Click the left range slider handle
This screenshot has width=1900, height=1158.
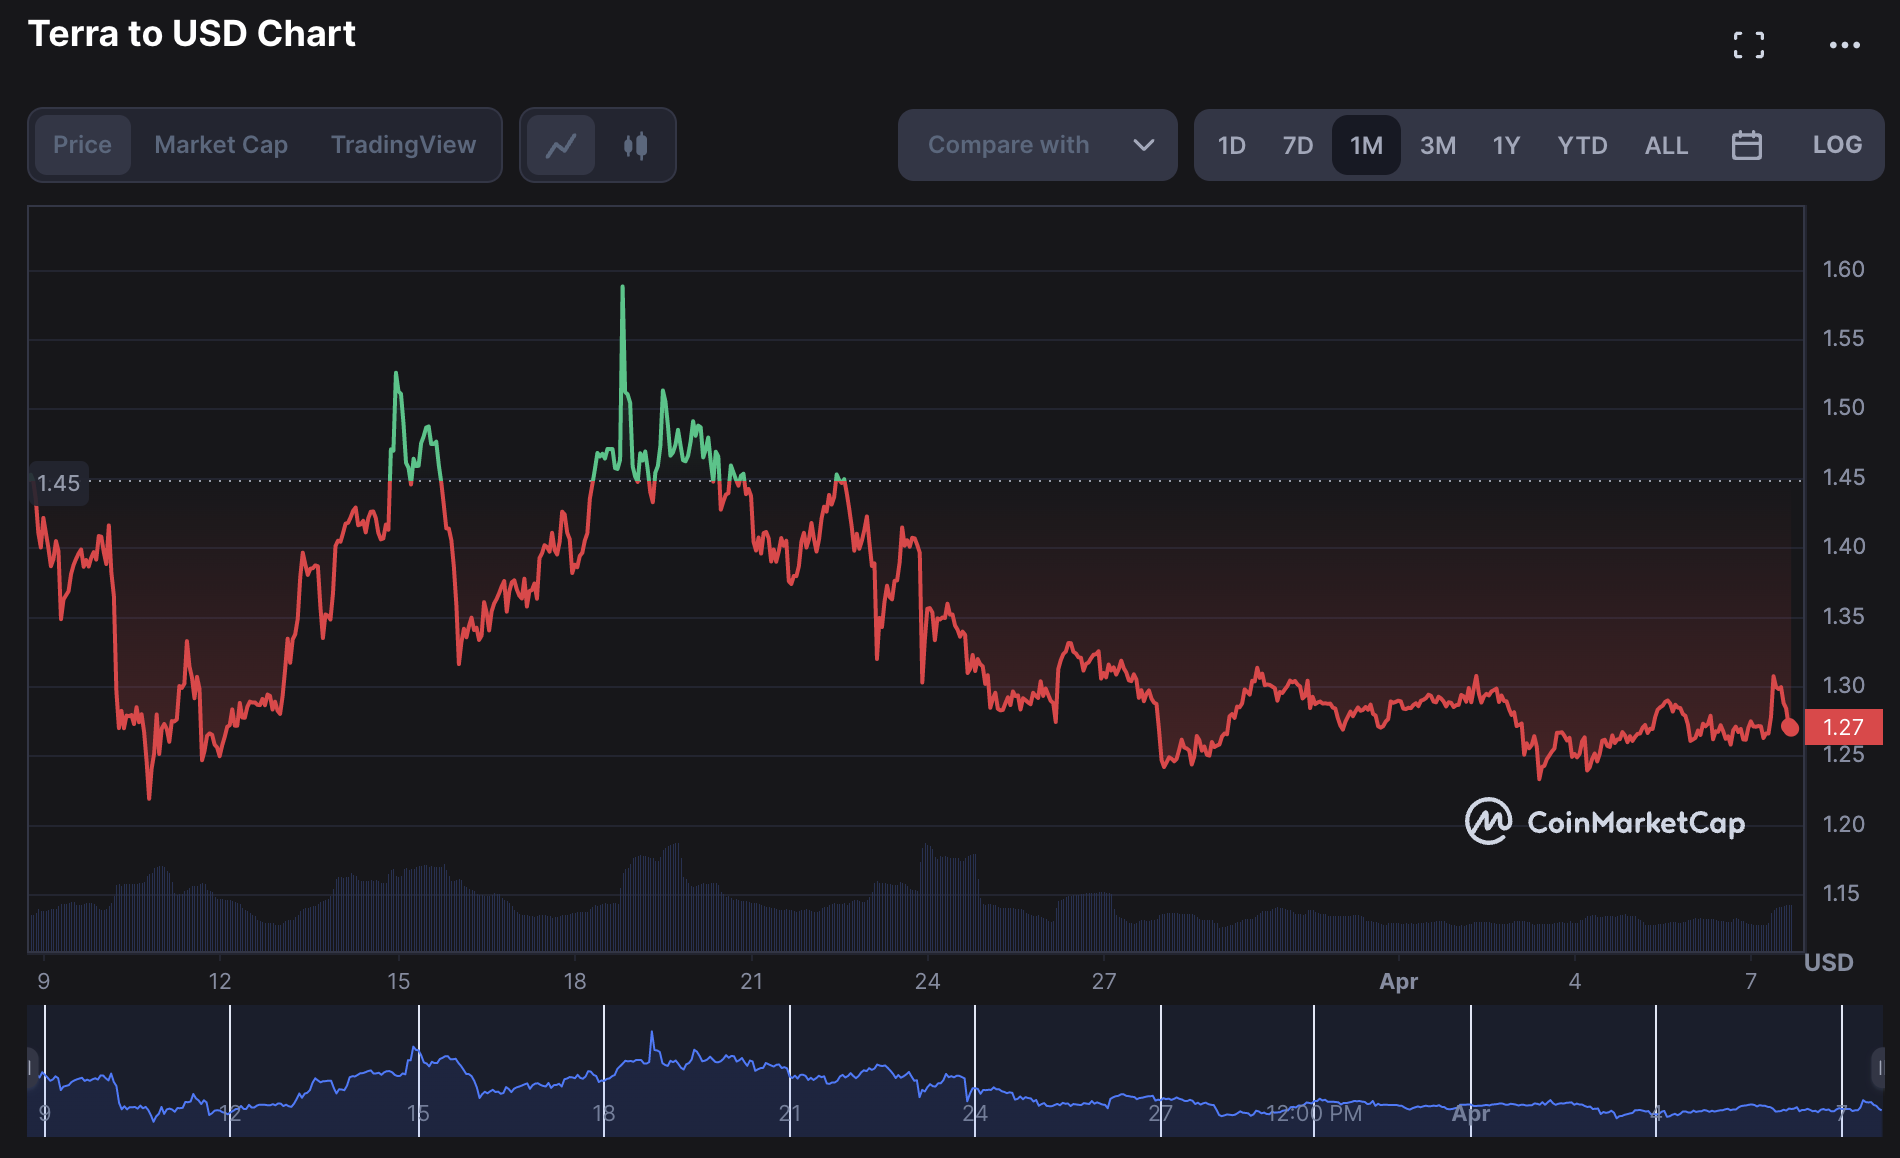pos(32,1068)
